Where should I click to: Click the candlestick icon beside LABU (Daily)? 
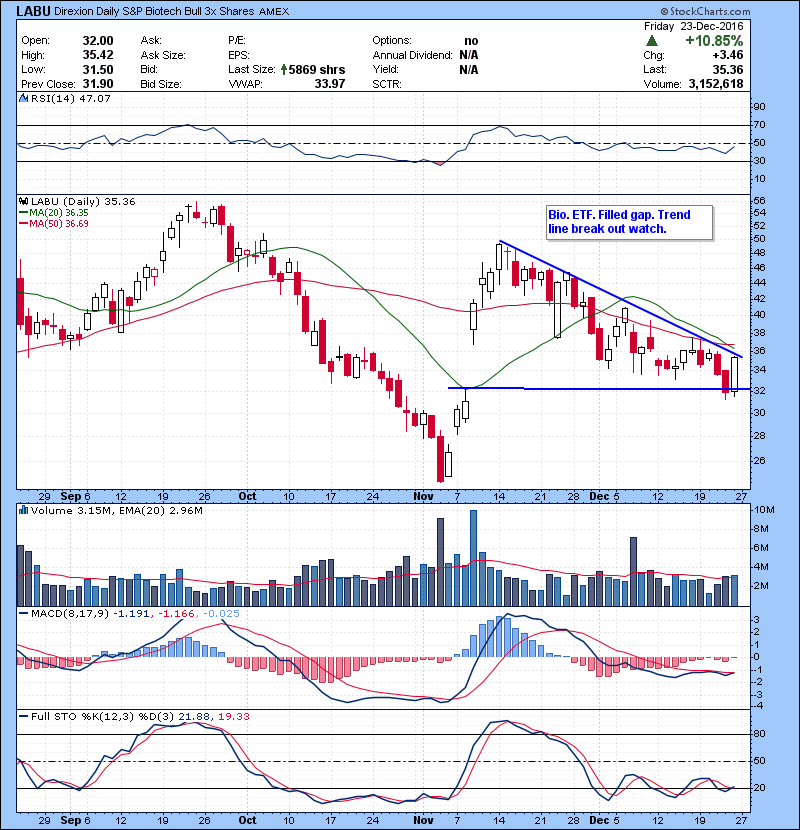point(23,202)
